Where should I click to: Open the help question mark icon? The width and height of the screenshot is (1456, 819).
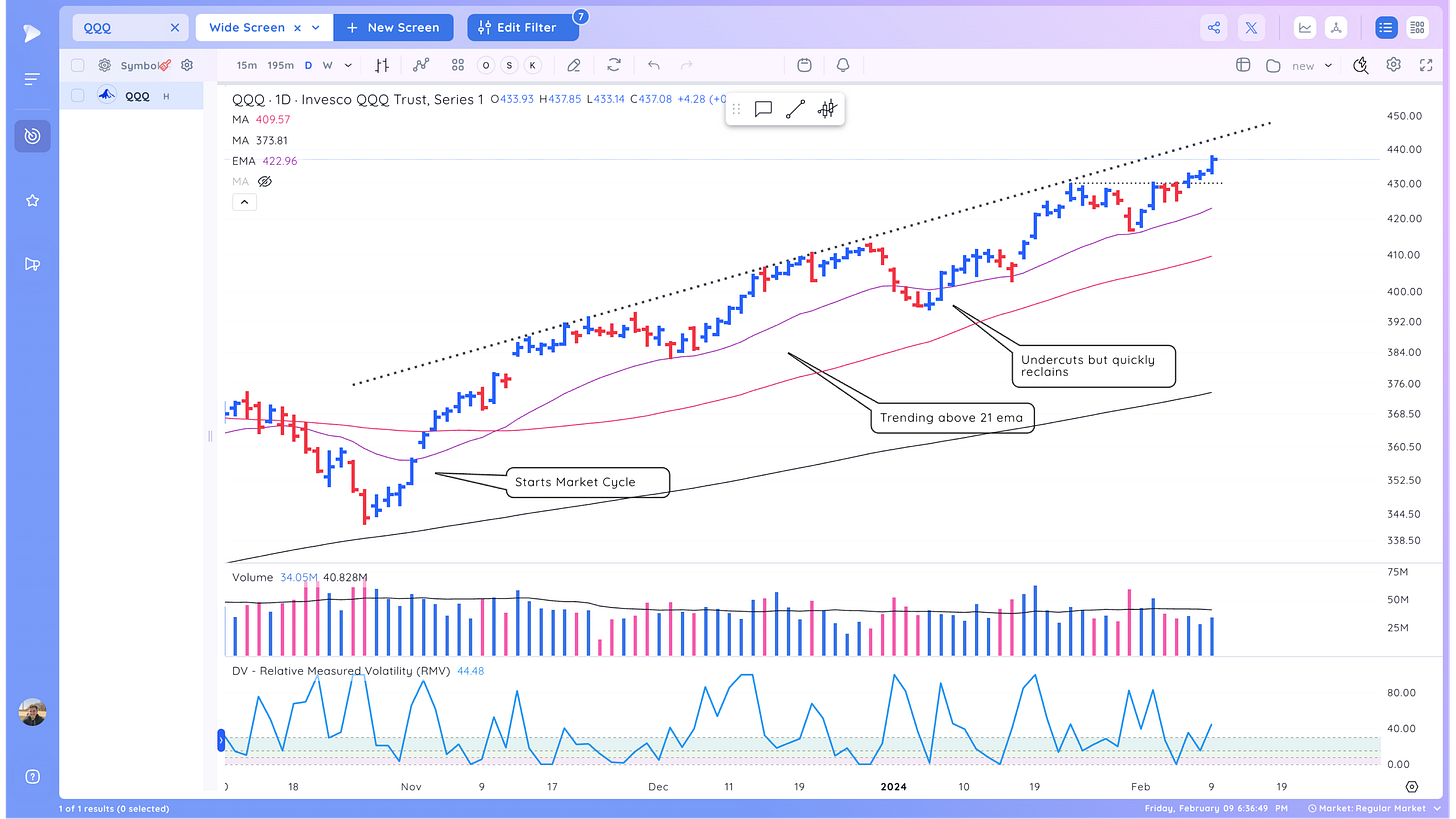click(x=32, y=777)
